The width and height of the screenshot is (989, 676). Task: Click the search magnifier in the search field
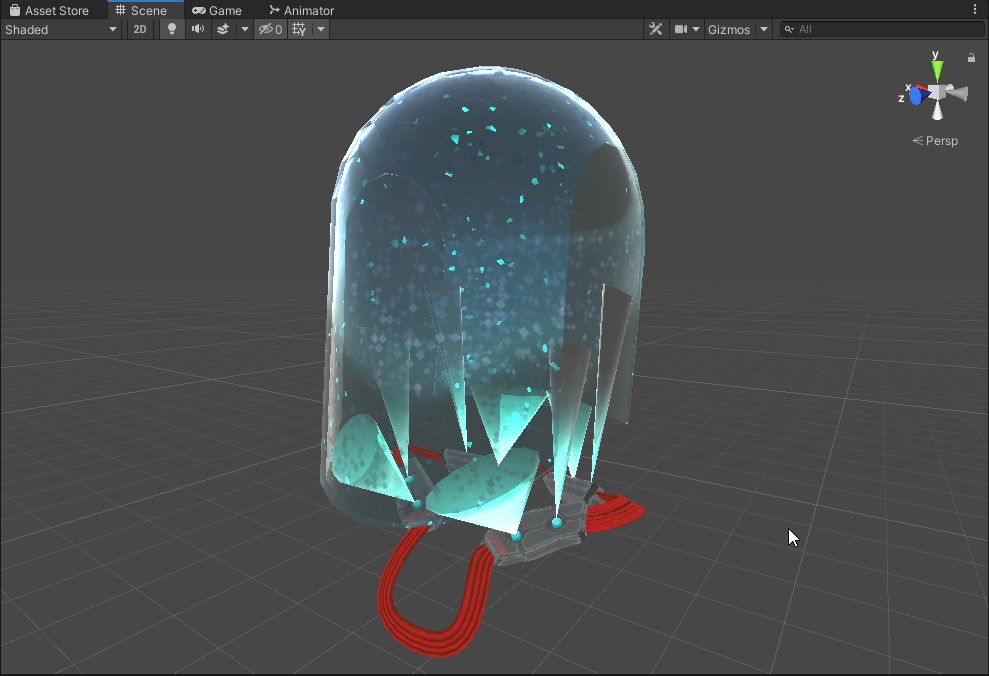coord(789,29)
